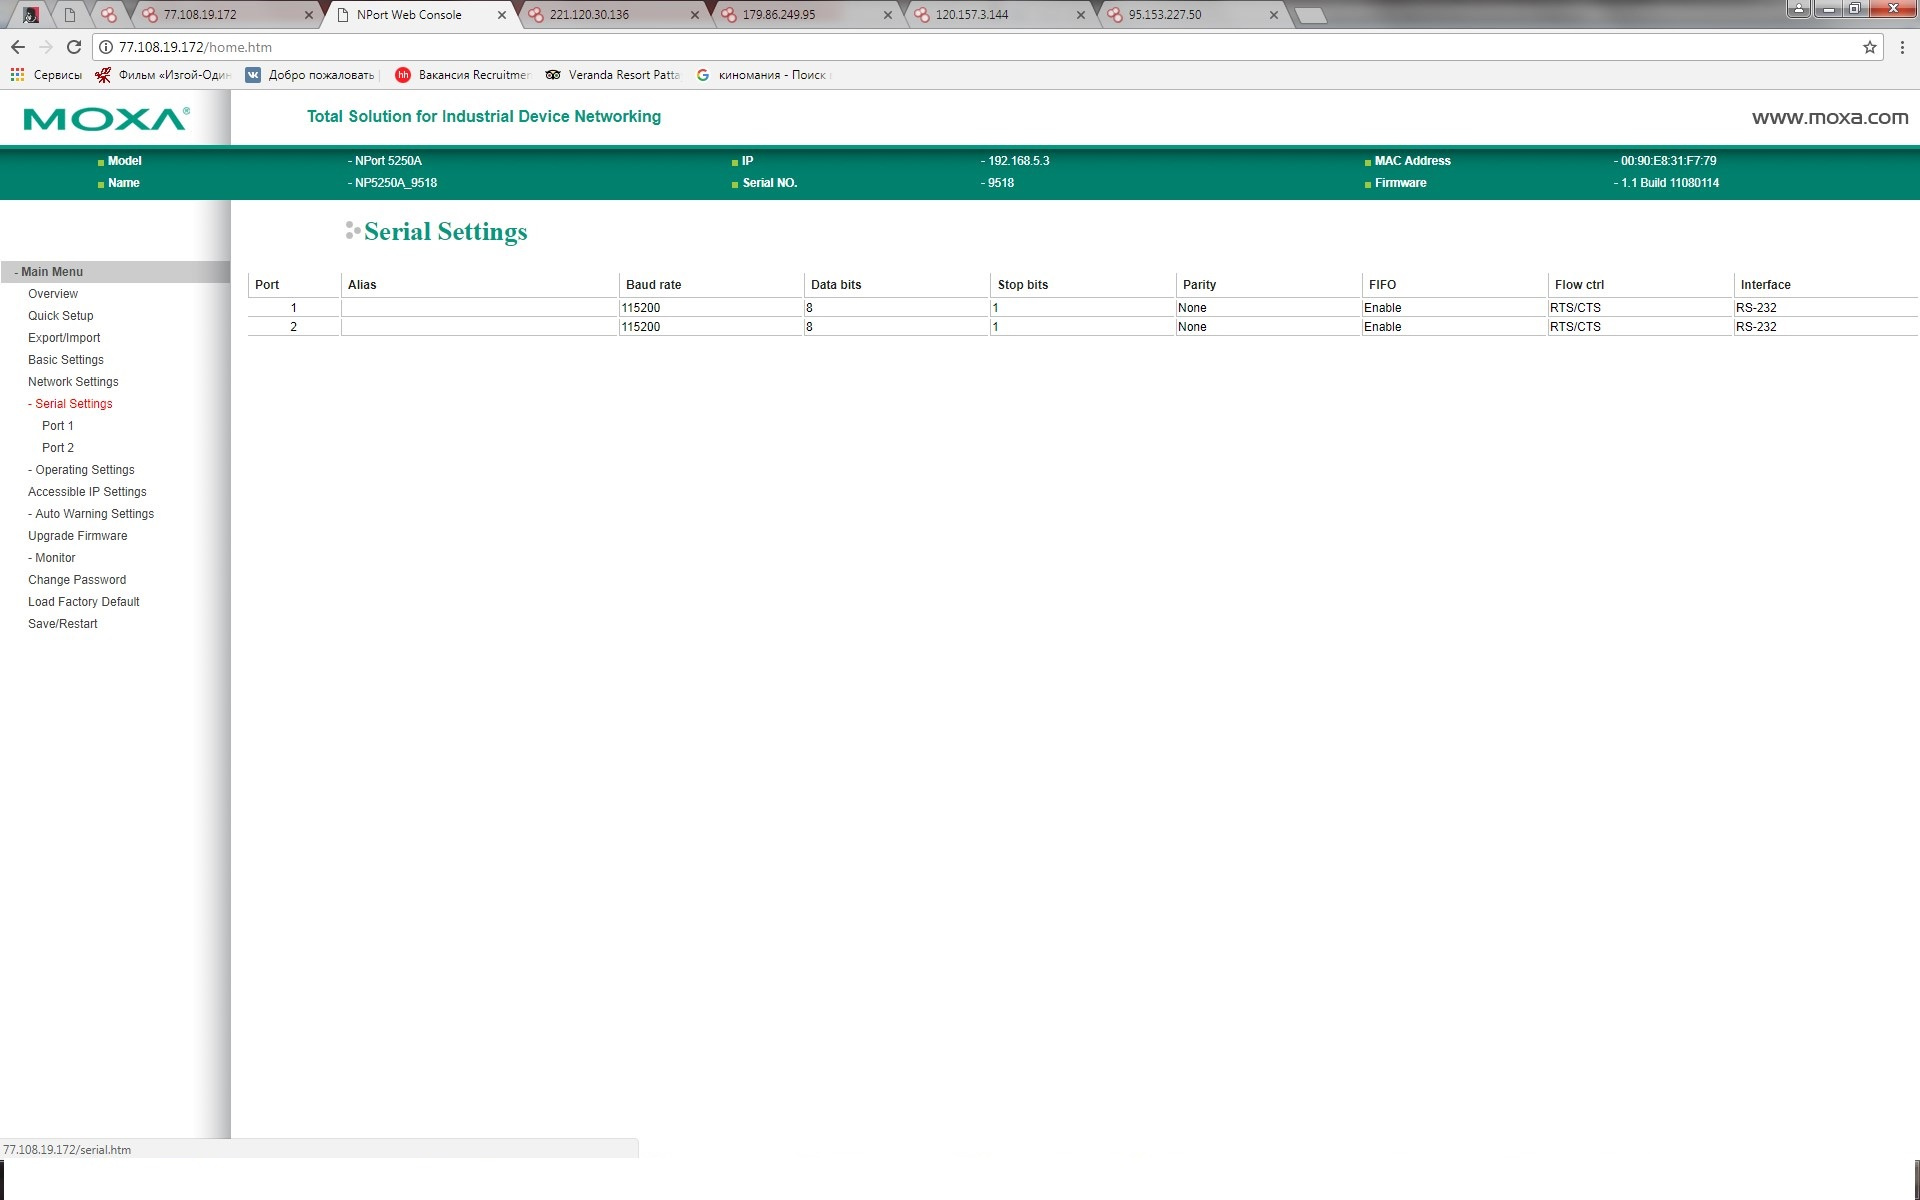Reload the page with the refresh icon
This screenshot has width=1920, height=1200.
pyautogui.click(x=73, y=47)
